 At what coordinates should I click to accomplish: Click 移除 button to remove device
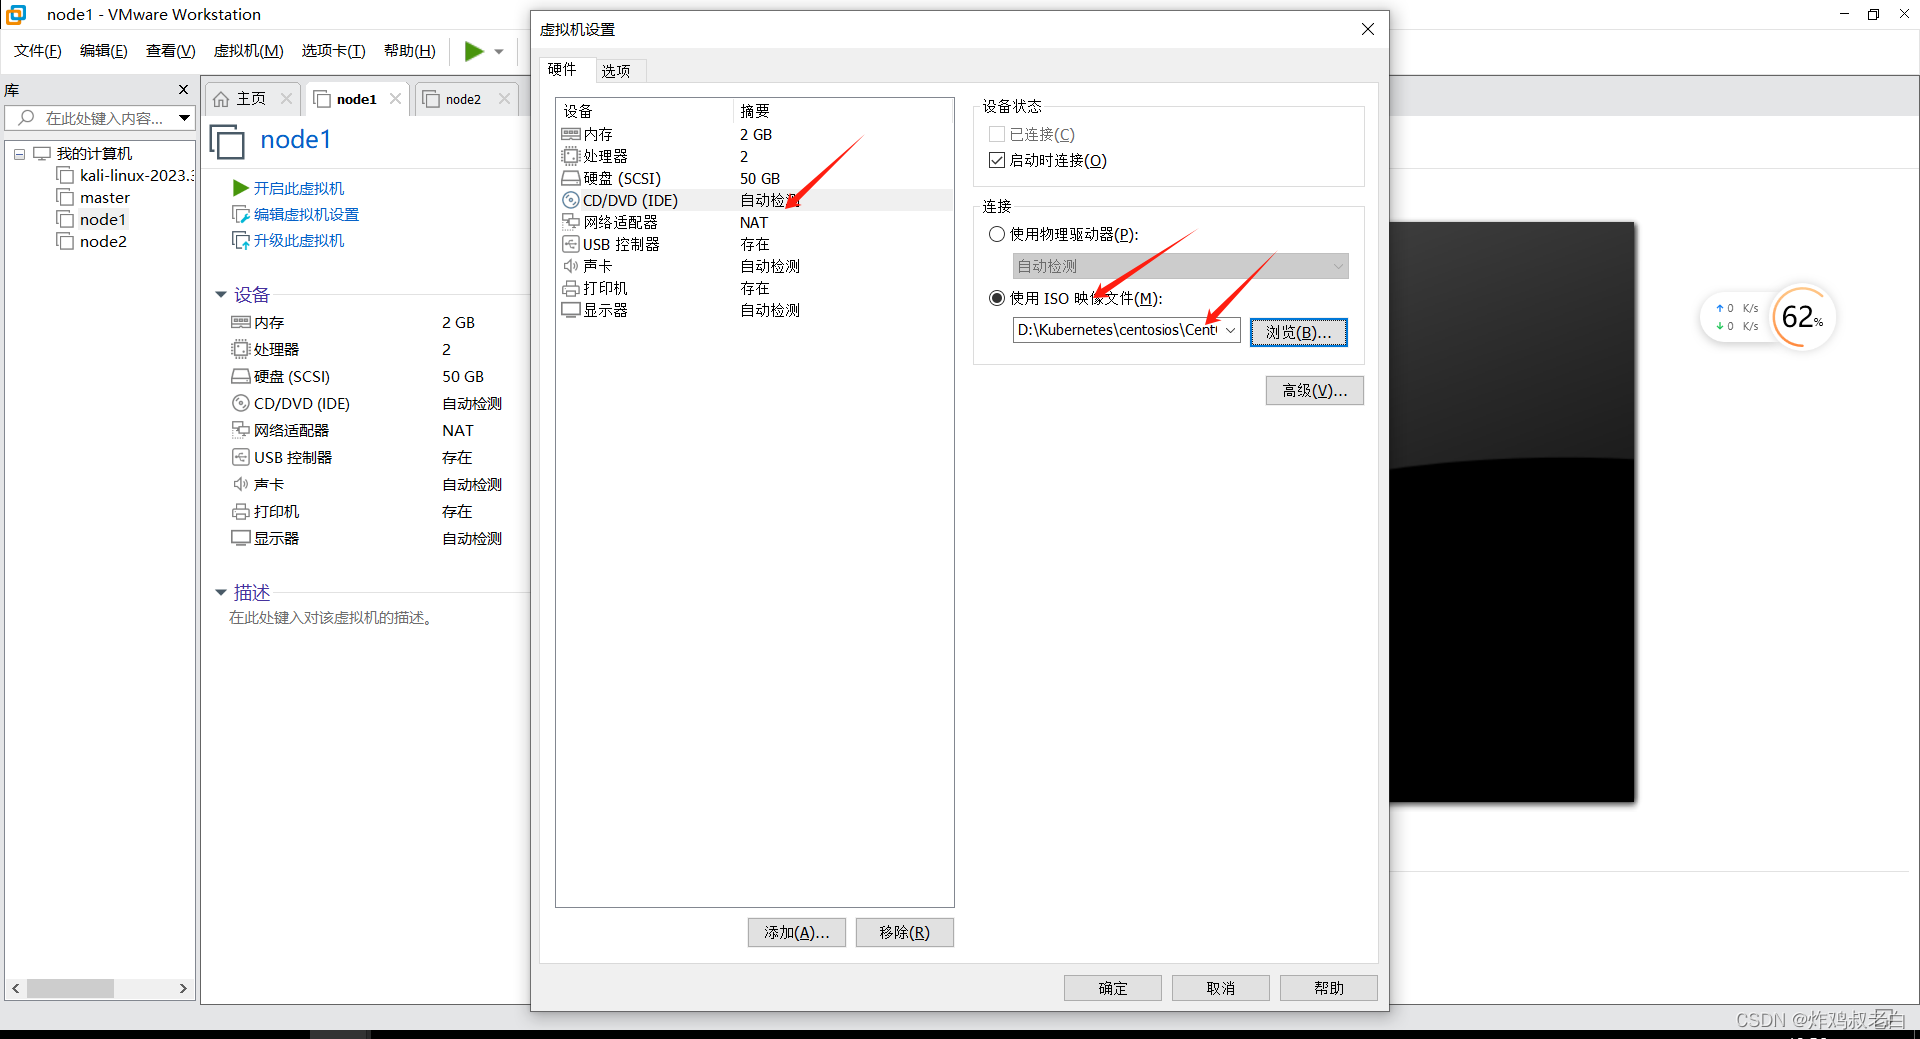[x=904, y=932]
